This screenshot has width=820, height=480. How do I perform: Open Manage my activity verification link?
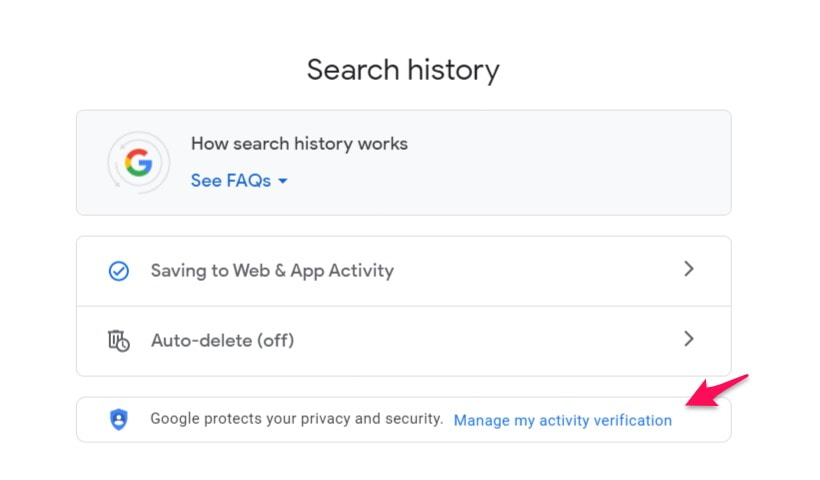pos(563,420)
